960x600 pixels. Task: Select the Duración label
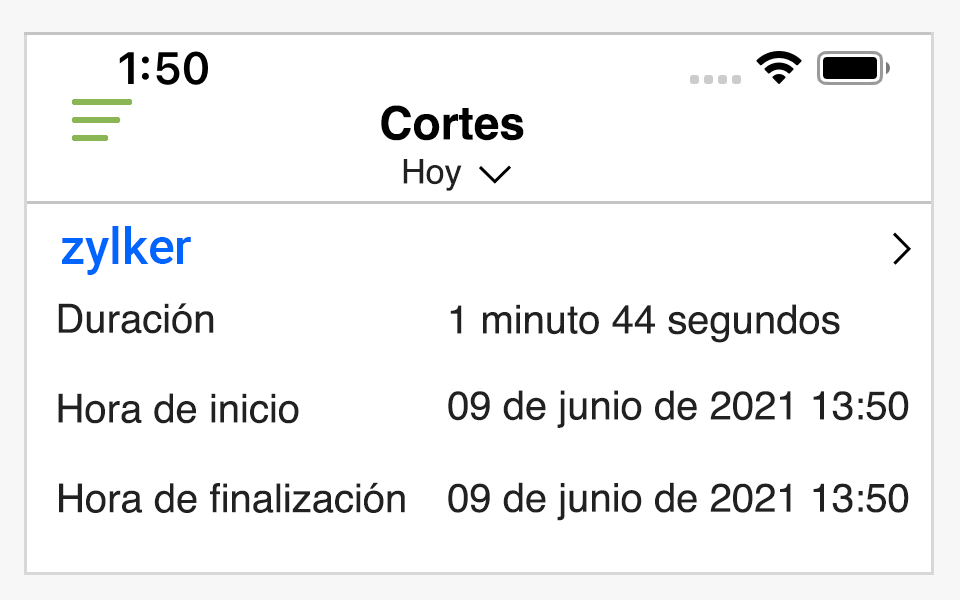[x=136, y=320]
